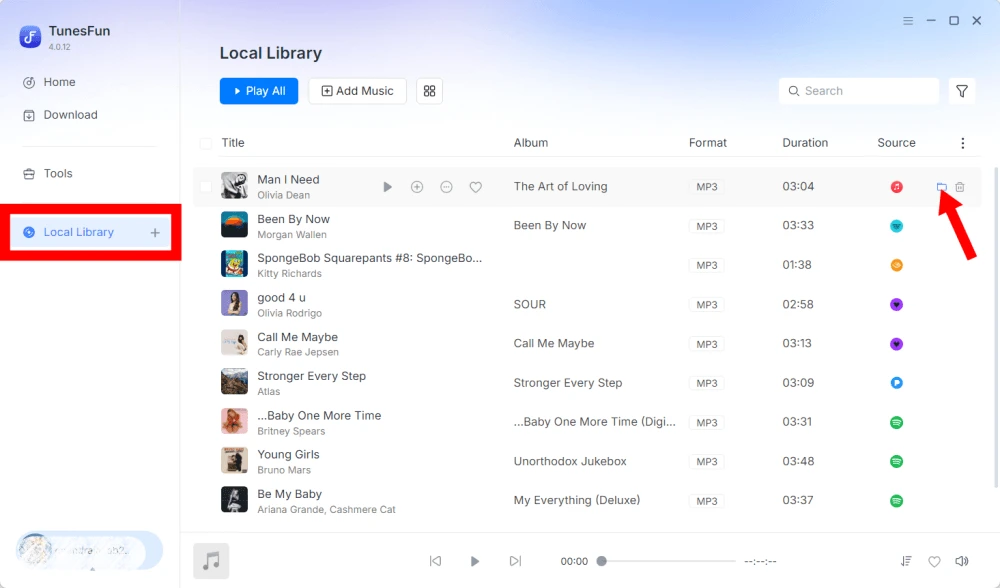Click Britney Spears artist name
Screen dimensions: 1000x588
291,432
